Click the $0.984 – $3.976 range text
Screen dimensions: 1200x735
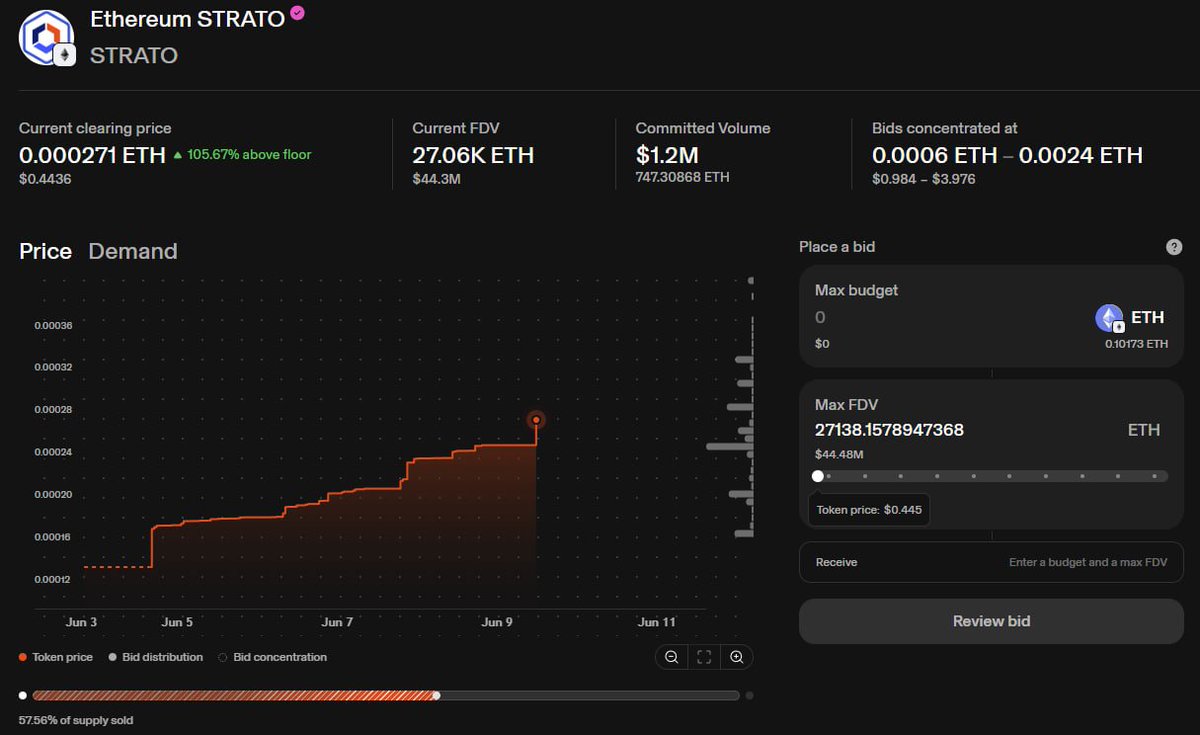(x=924, y=179)
